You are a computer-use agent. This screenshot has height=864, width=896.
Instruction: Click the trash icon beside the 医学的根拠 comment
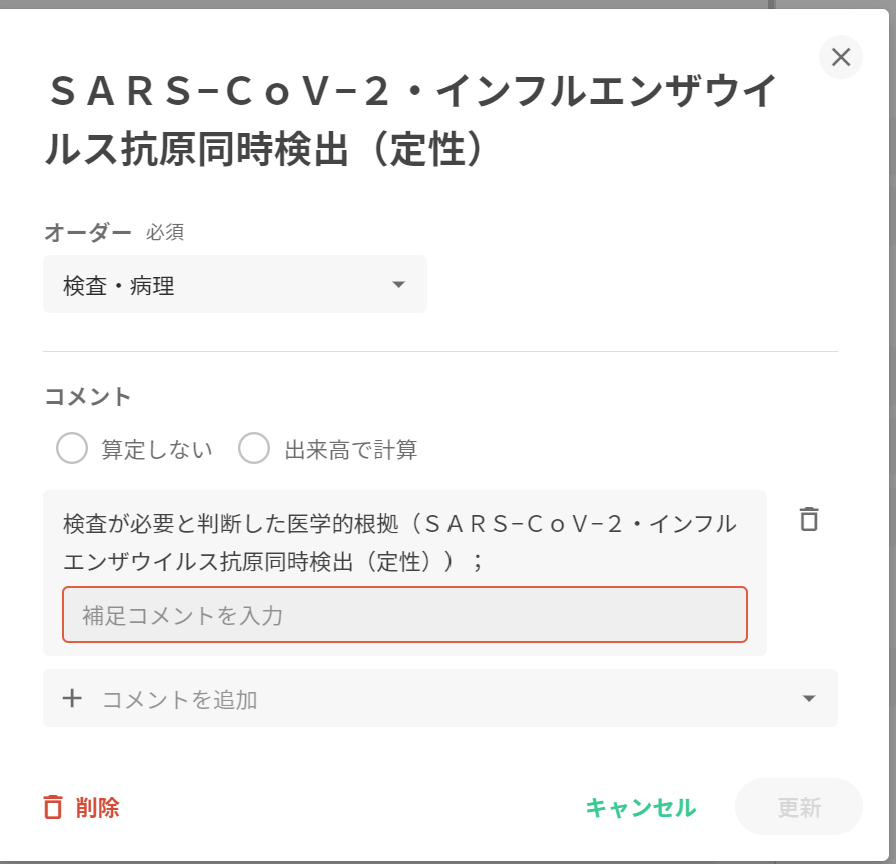click(809, 520)
